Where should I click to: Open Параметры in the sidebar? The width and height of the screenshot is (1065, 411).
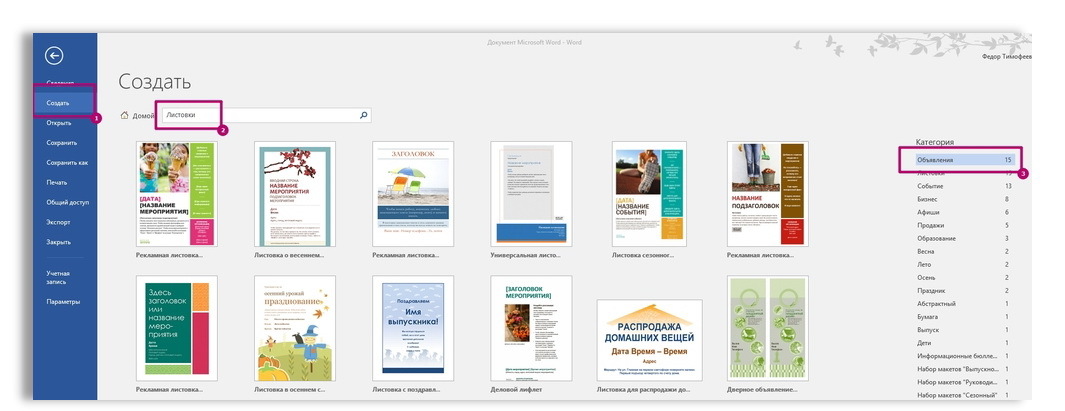click(62, 301)
